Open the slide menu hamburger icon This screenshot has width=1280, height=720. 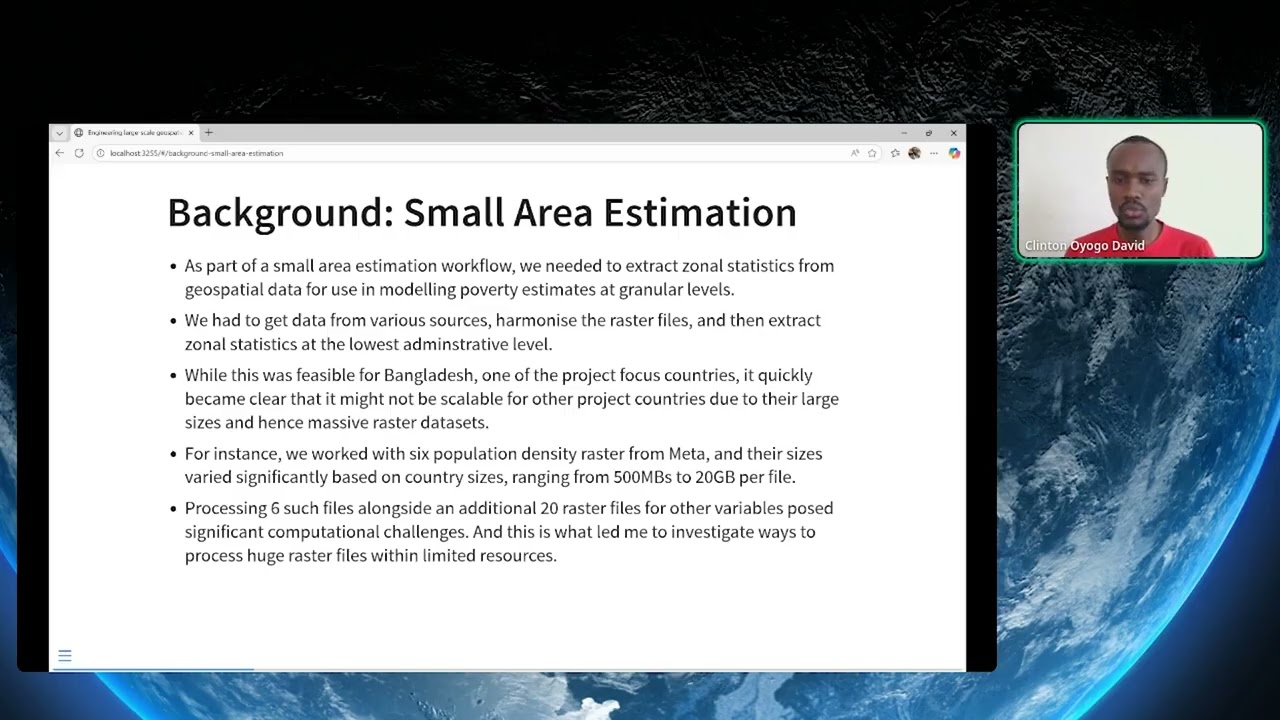click(65, 656)
